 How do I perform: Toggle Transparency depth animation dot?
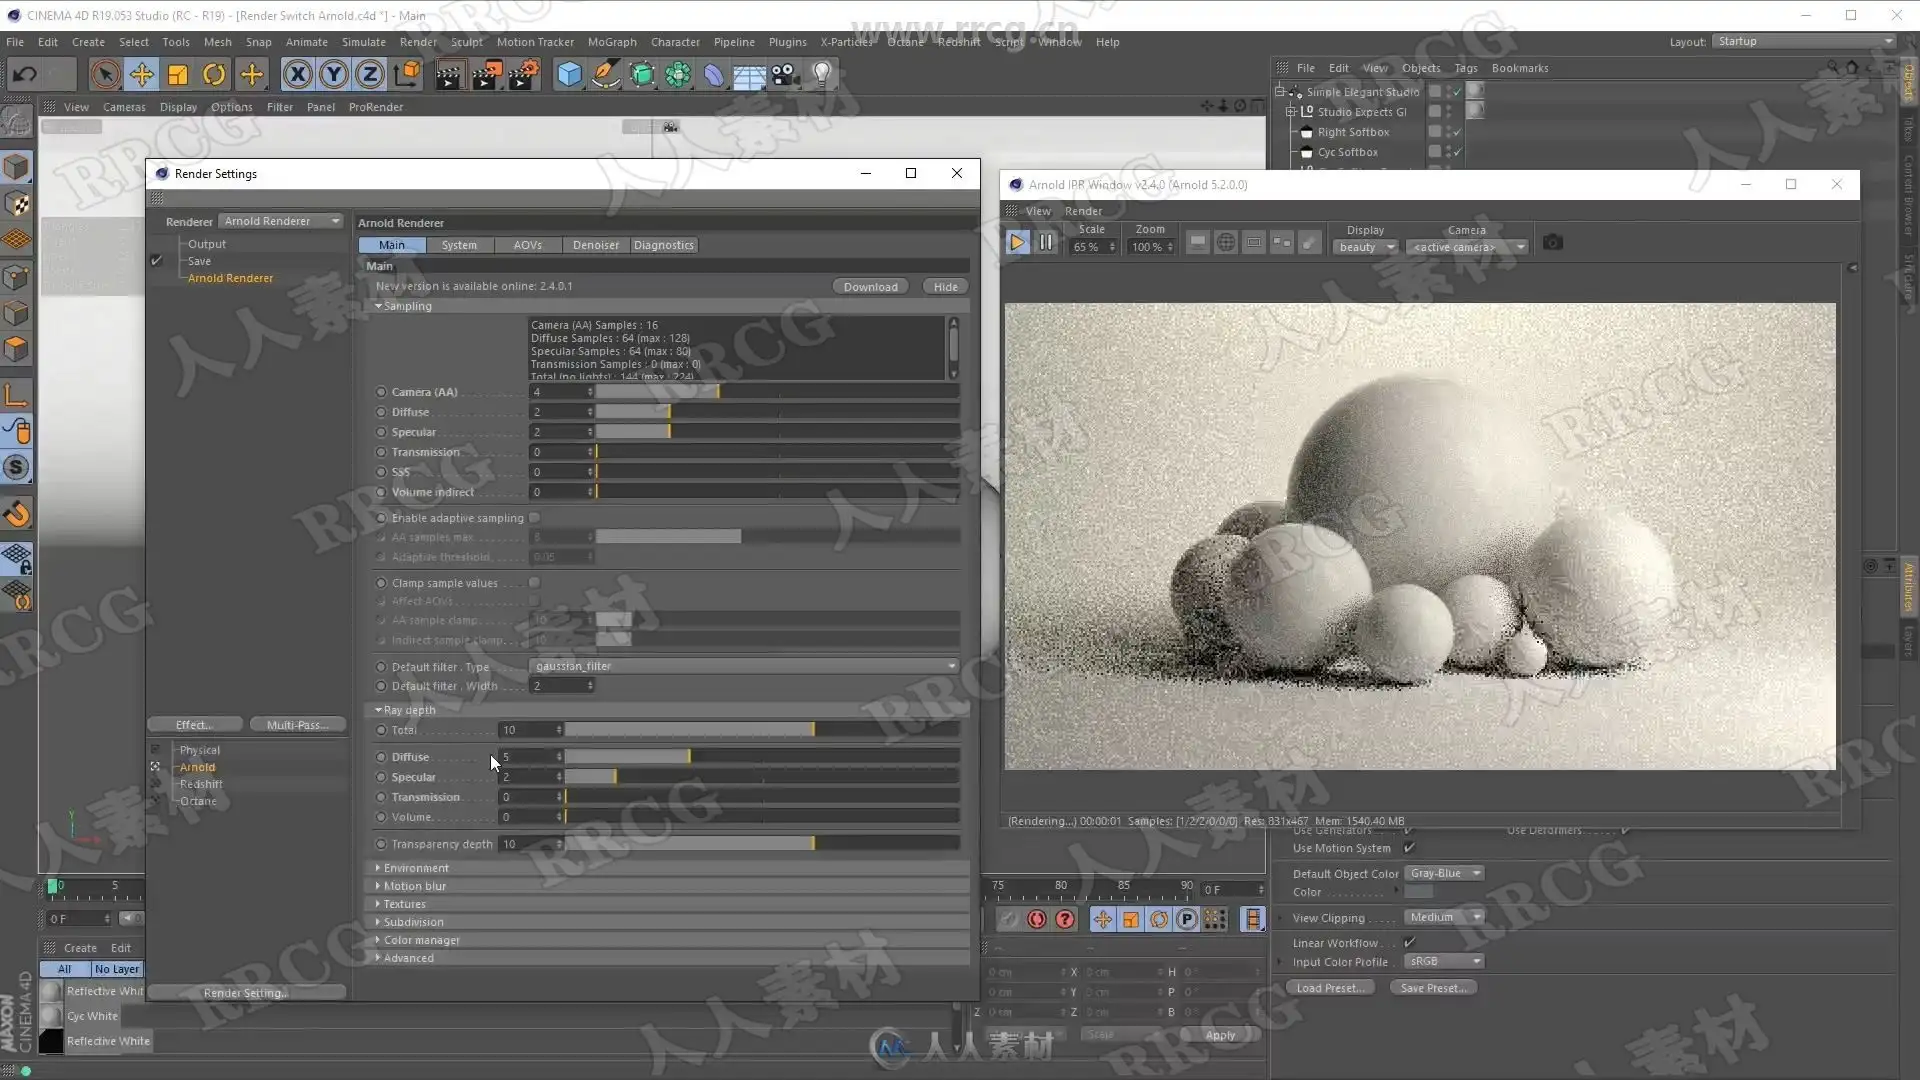(x=381, y=844)
